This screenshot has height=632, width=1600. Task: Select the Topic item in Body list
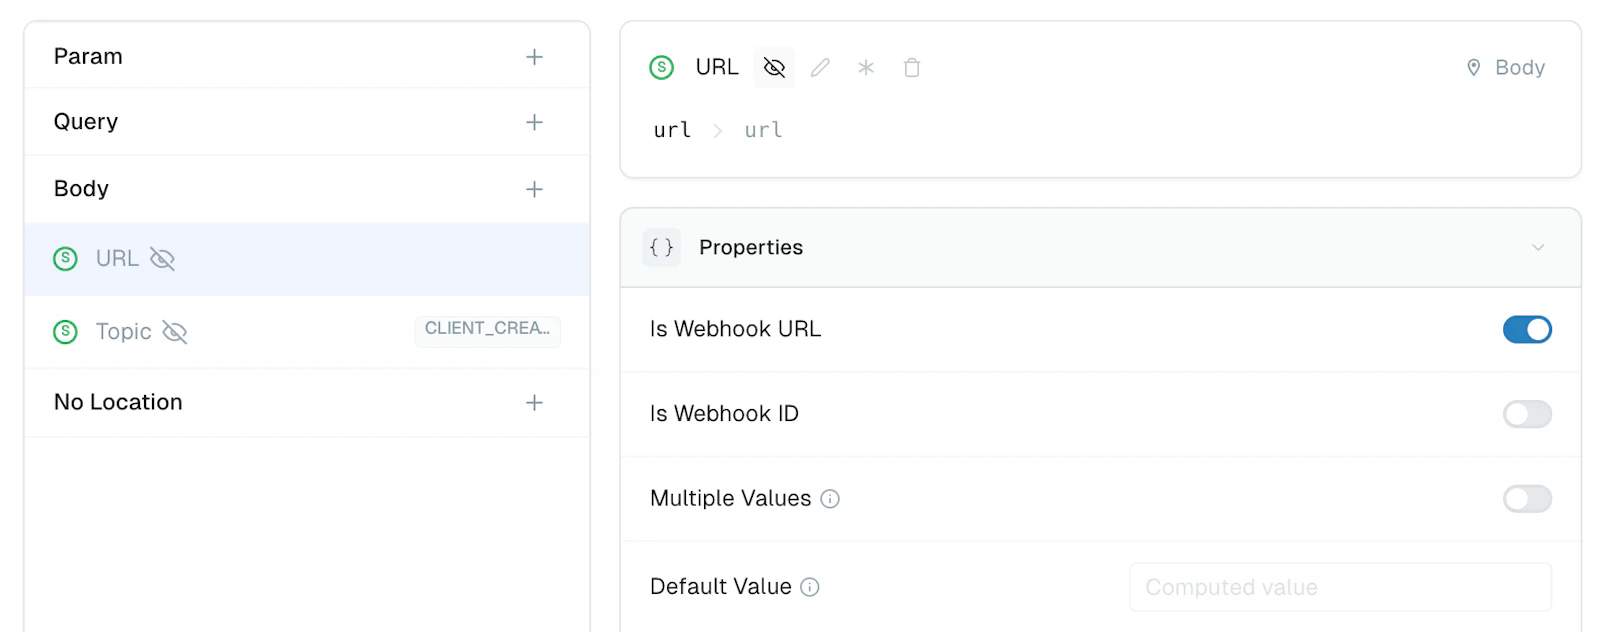tap(307, 332)
